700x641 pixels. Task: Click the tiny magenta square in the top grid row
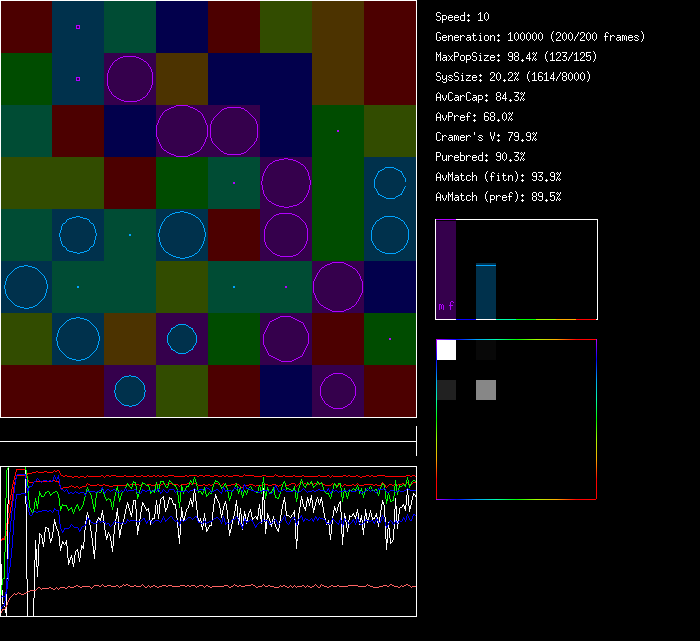pos(78,27)
